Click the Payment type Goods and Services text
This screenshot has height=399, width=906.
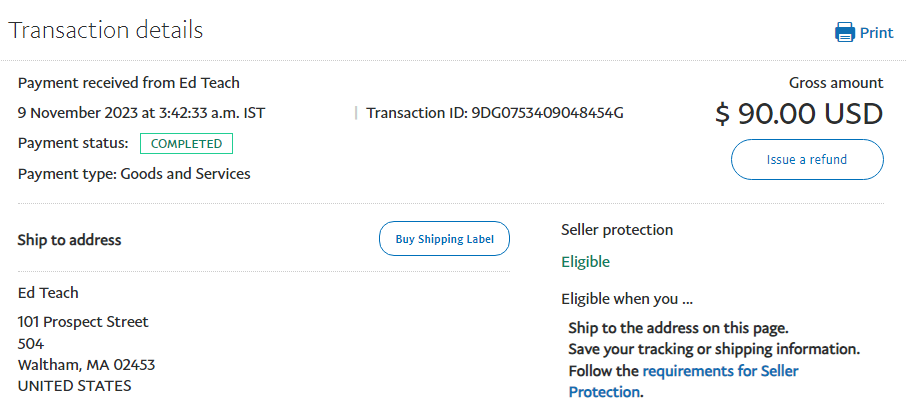click(x=134, y=174)
